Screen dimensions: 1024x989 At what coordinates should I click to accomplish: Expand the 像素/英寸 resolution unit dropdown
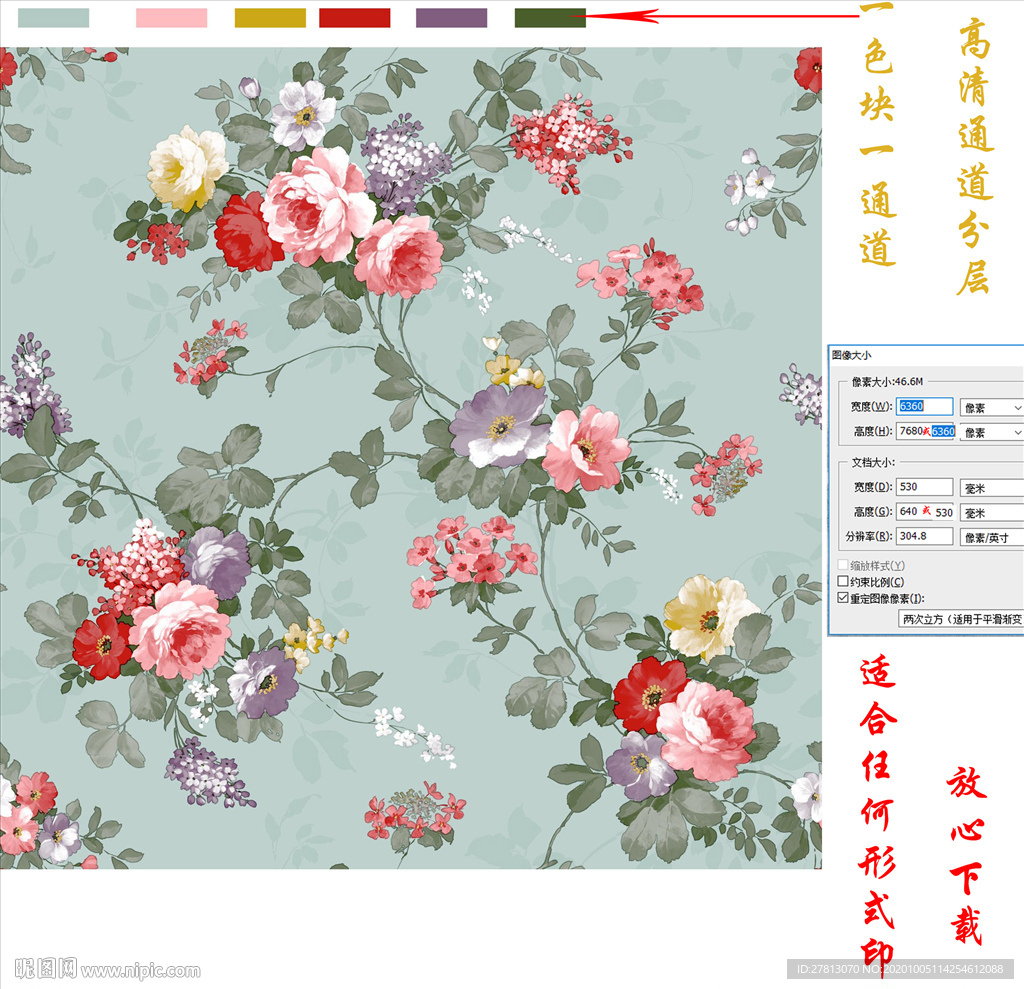pyautogui.click(x=991, y=537)
